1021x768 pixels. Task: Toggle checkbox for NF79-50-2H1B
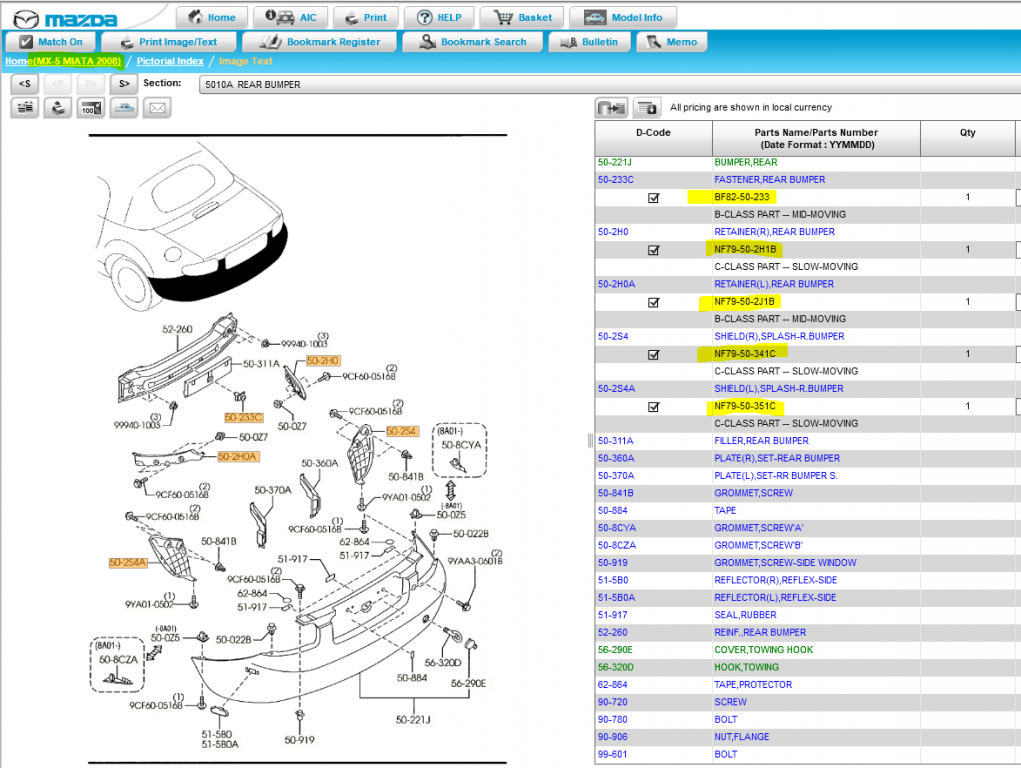[654, 250]
